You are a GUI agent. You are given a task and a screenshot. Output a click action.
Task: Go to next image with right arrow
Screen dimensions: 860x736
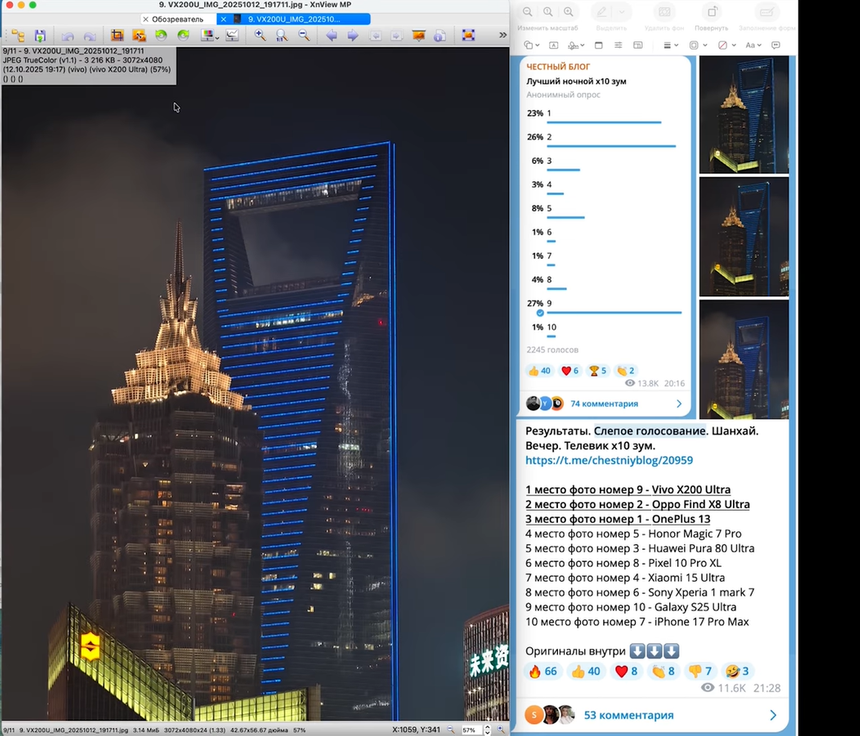click(353, 35)
